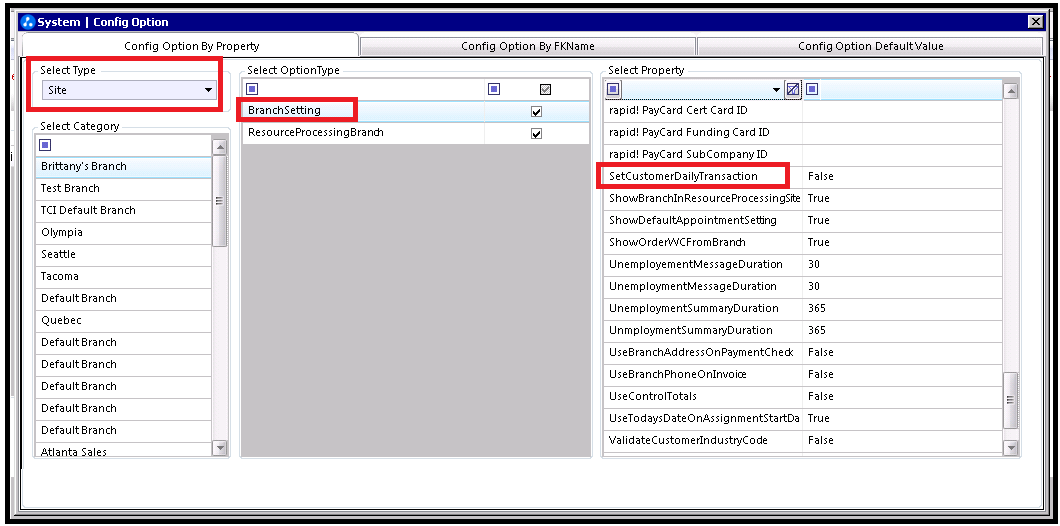The image size is (1060, 526).
Task: Select Seattle in the category list
Action: tap(59, 255)
